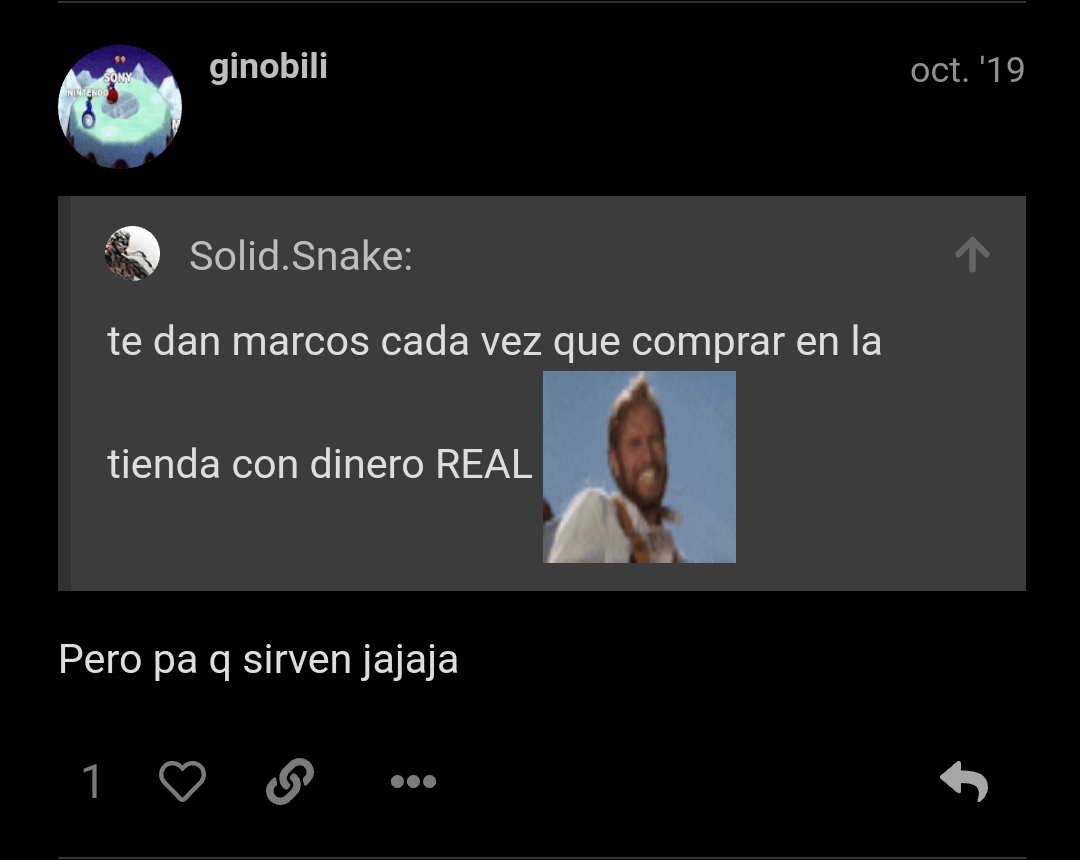The width and height of the screenshot is (1080, 860).
Task: Open the post permalink via oct. '19
Action: [x=967, y=70]
